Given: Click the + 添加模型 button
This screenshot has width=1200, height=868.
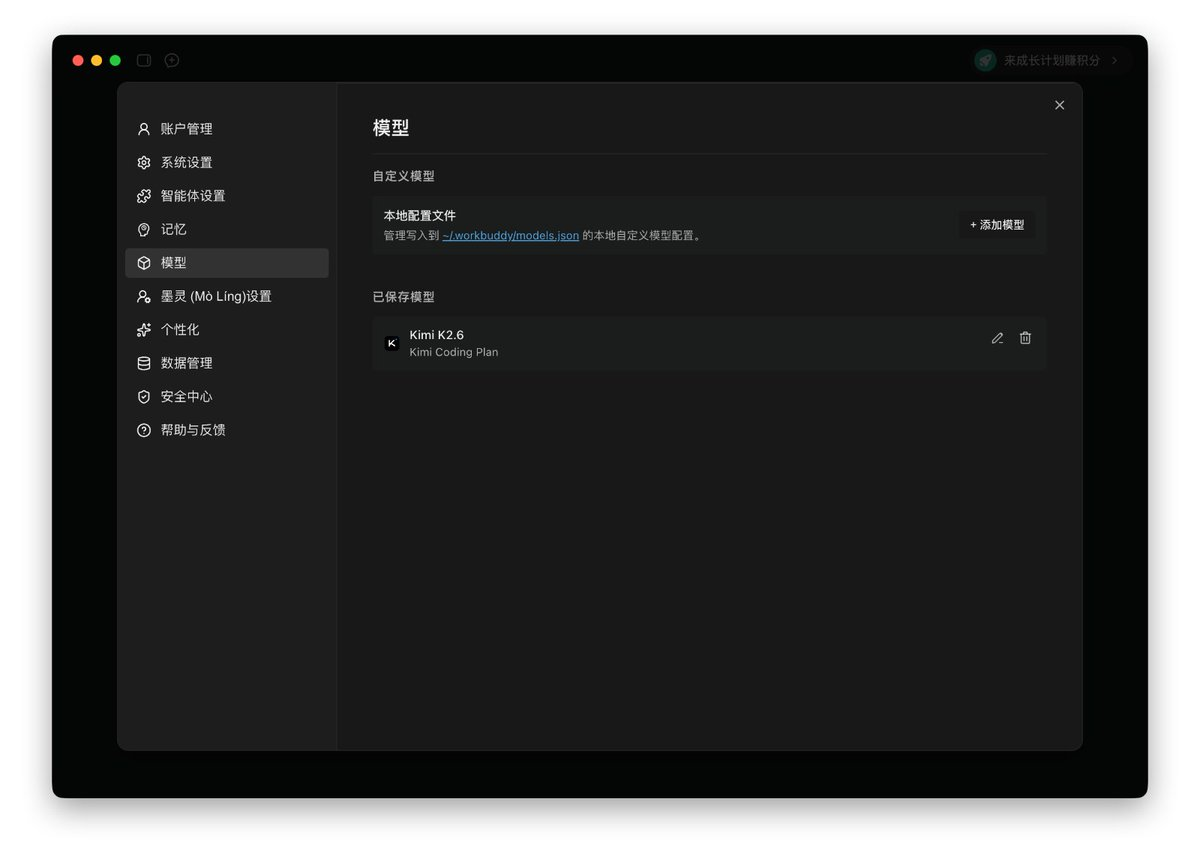Looking at the screenshot, I should point(997,225).
